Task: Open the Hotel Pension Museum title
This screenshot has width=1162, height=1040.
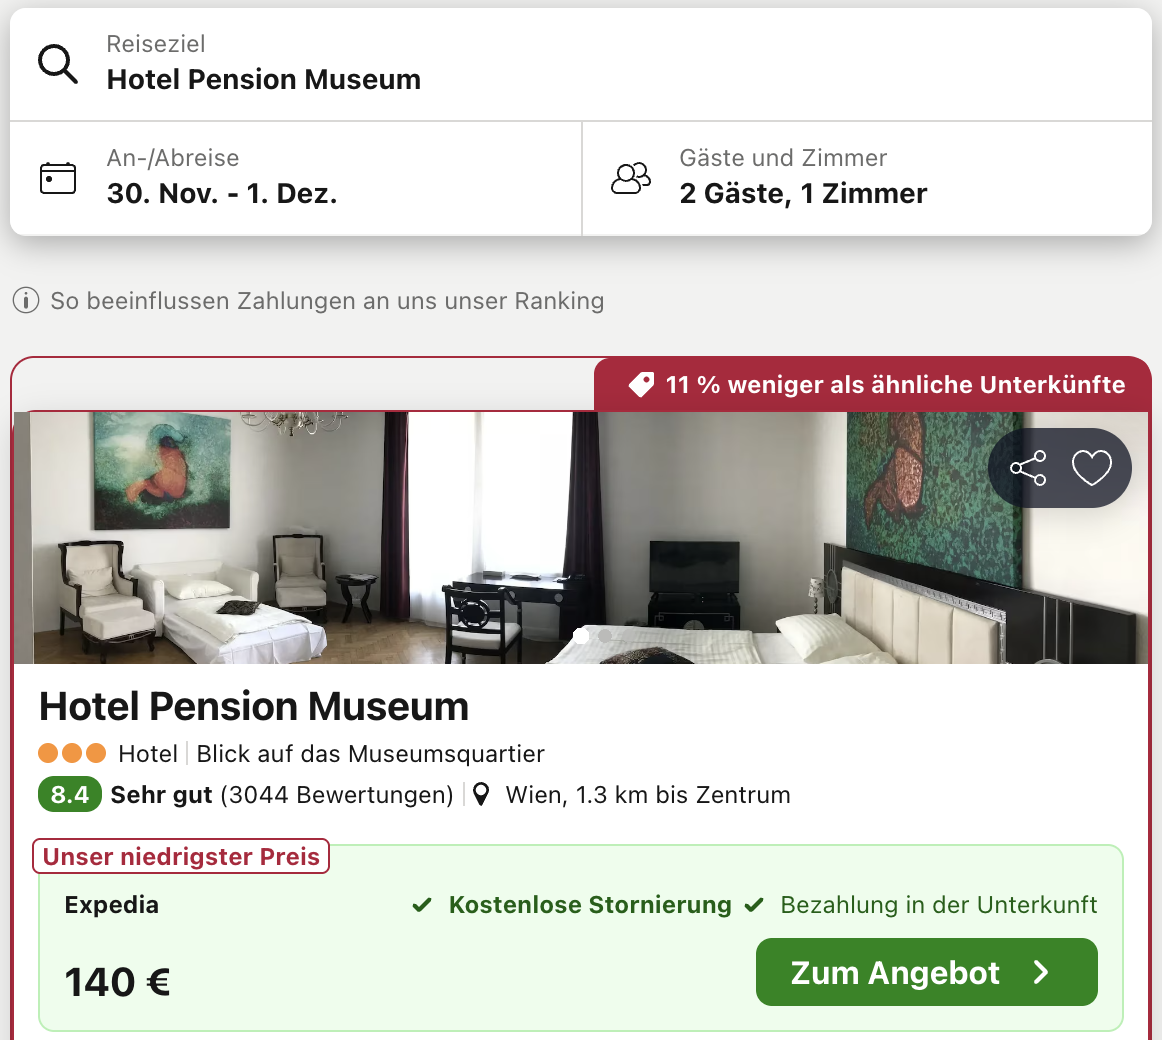Action: tap(254, 707)
